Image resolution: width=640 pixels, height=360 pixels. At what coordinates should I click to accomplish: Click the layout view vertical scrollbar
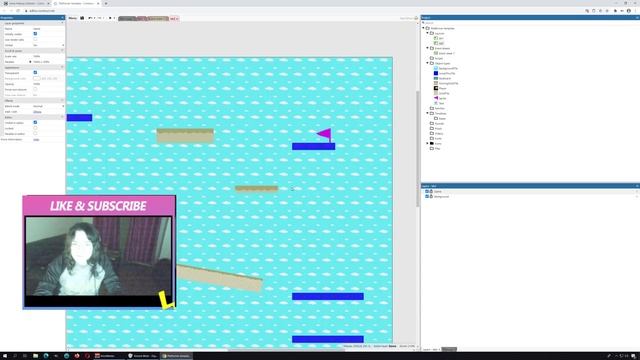click(417, 149)
